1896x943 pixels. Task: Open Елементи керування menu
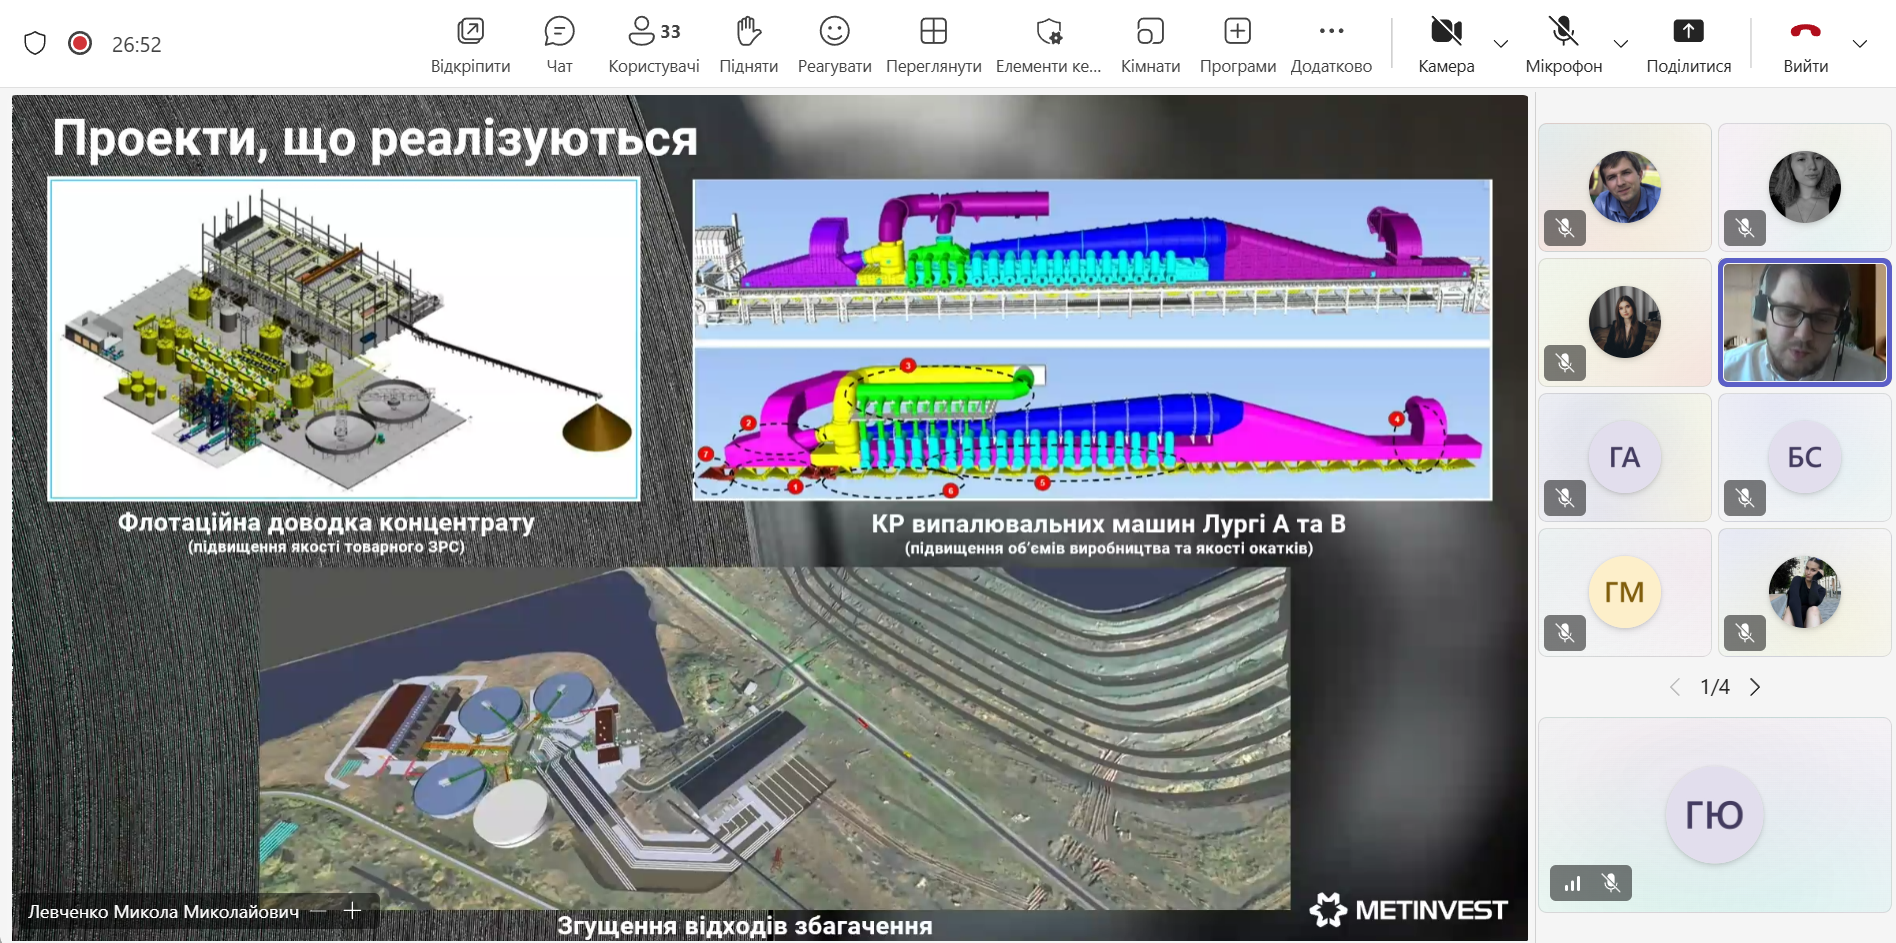[x=1048, y=44]
